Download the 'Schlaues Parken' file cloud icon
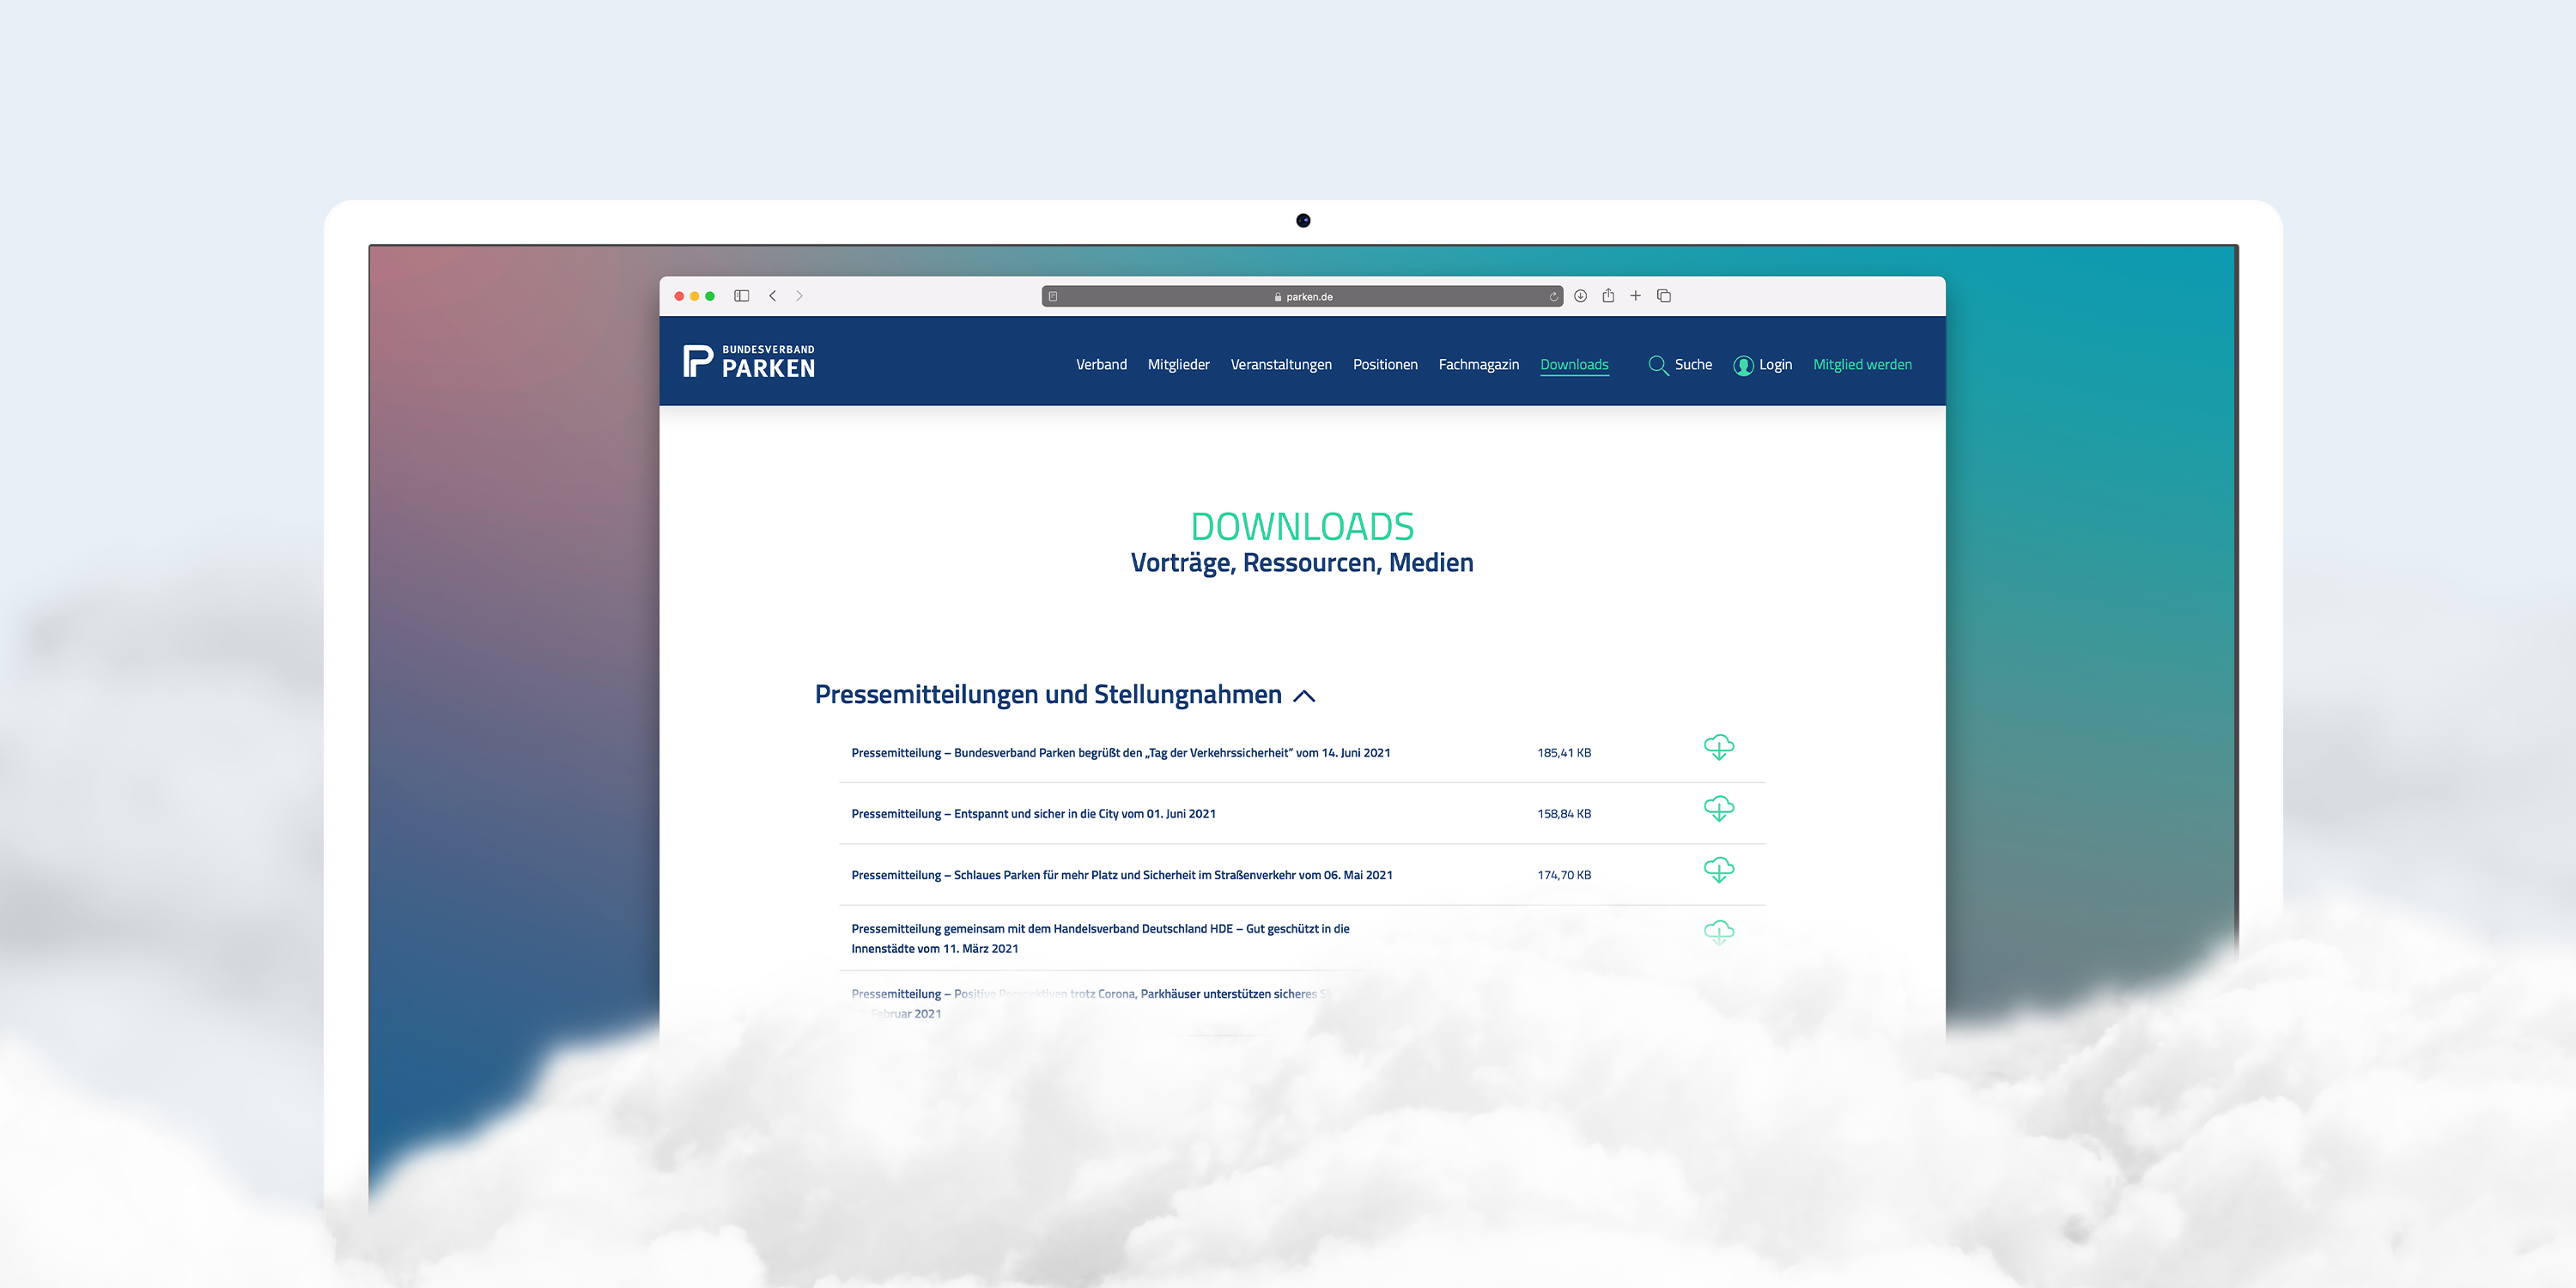Screen dimensions: 2576x1288 click(x=1718, y=870)
